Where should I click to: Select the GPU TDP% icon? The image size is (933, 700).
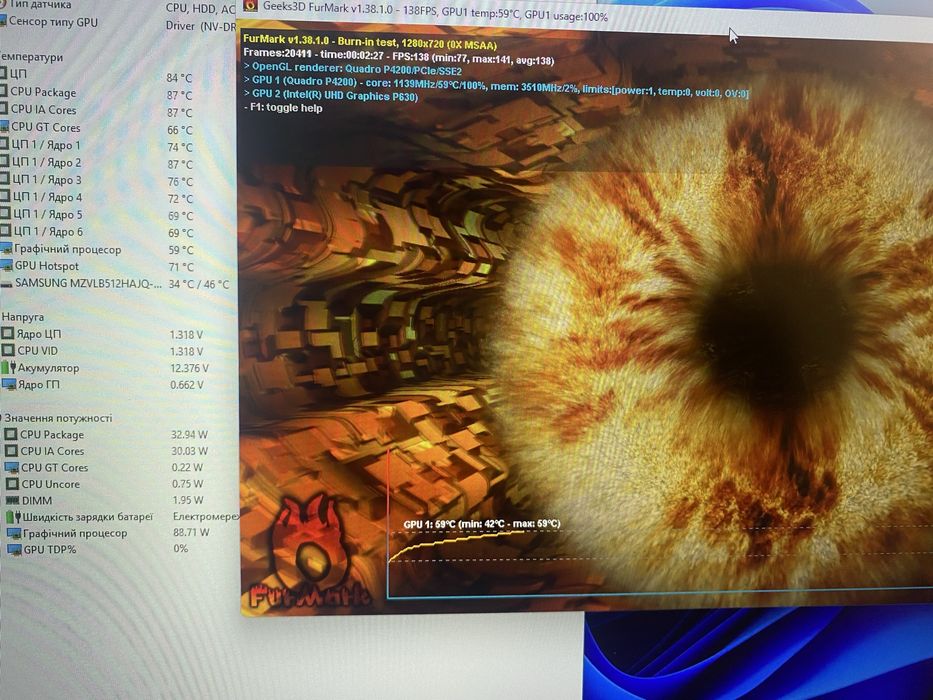coord(14,549)
